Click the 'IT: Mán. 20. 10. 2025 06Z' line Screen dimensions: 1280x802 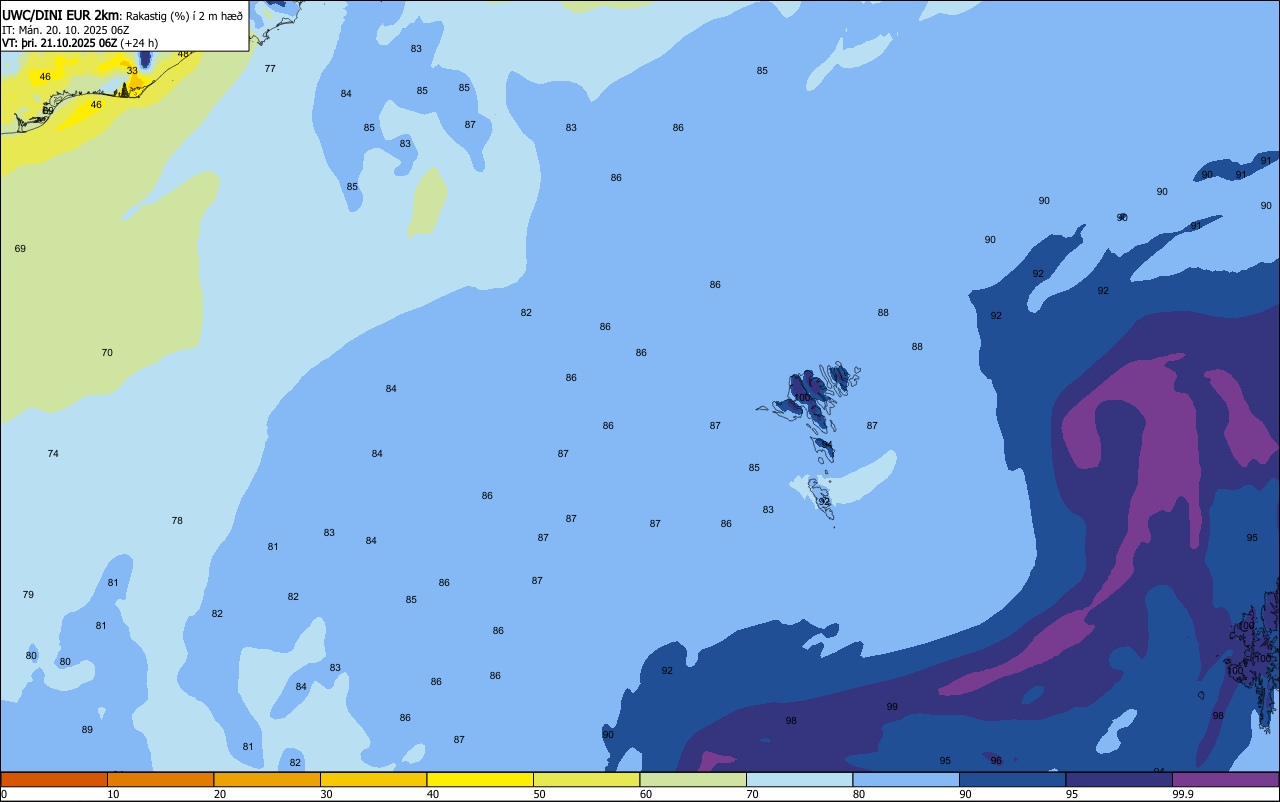tap(65, 29)
